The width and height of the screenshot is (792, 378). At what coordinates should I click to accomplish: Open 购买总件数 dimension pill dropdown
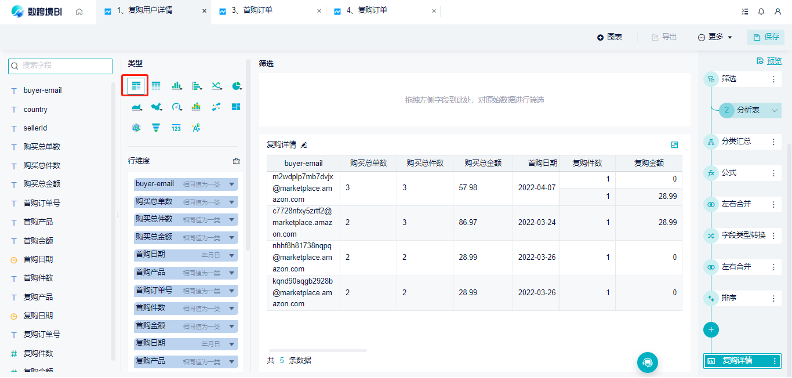pos(232,219)
